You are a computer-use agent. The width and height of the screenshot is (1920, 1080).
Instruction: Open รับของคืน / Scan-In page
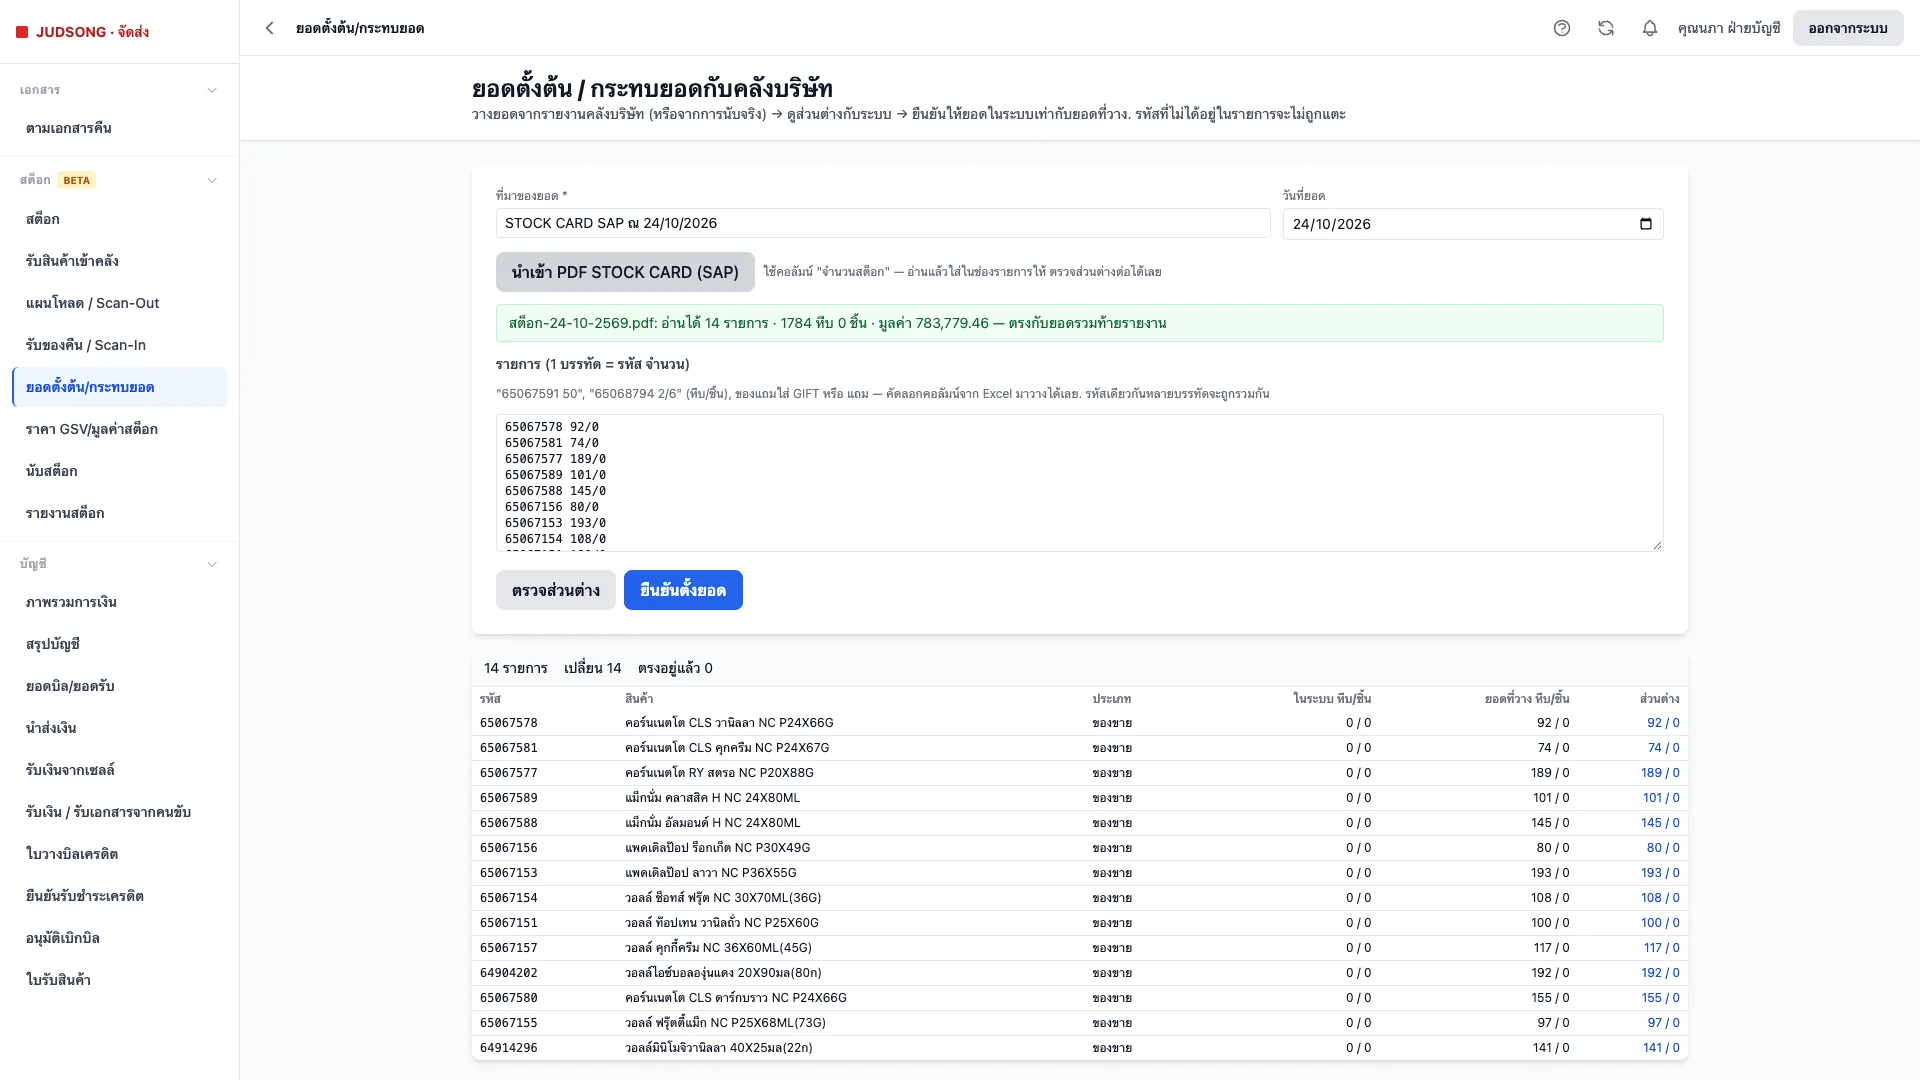click(119, 345)
